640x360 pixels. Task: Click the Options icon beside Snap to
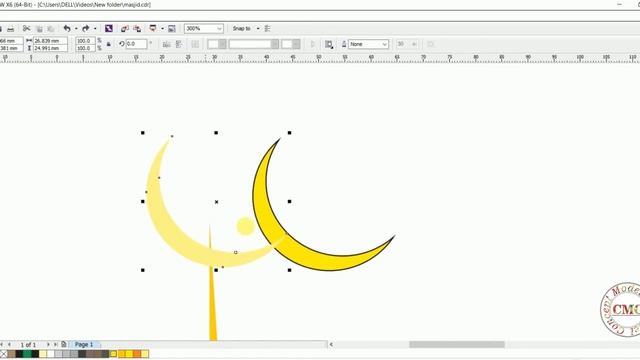click(268, 29)
